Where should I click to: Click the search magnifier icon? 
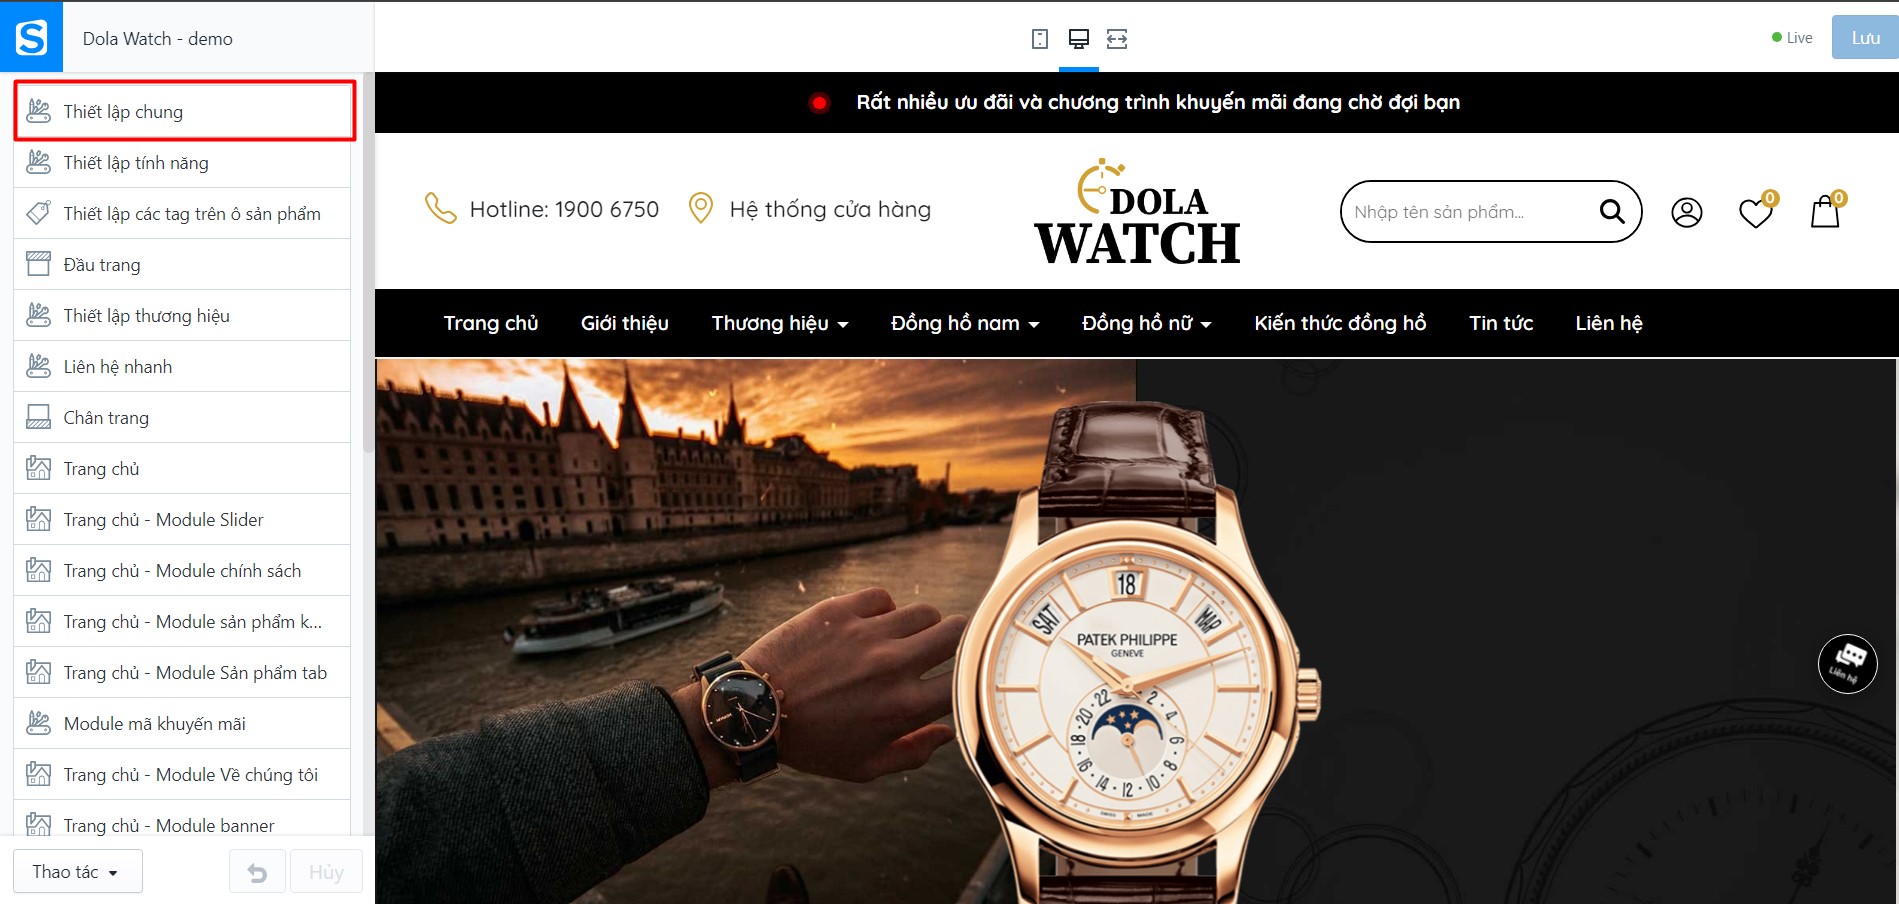pos(1611,211)
